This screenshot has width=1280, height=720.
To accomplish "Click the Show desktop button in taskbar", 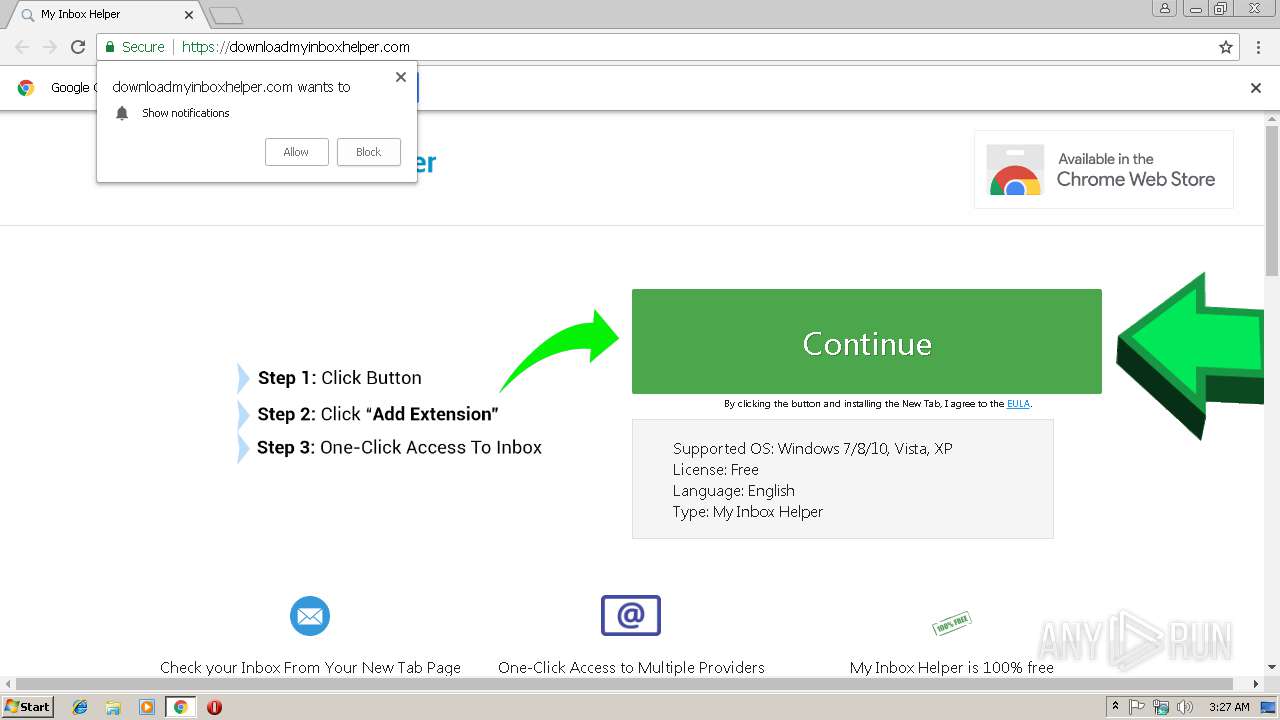I will click(x=1268, y=707).
